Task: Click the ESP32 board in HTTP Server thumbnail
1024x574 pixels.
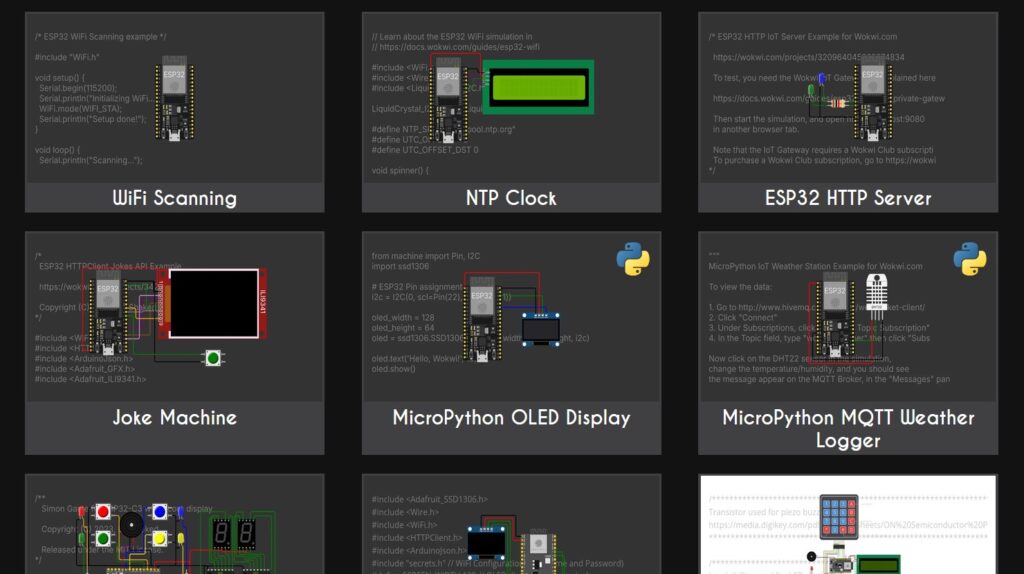Action: (x=872, y=98)
